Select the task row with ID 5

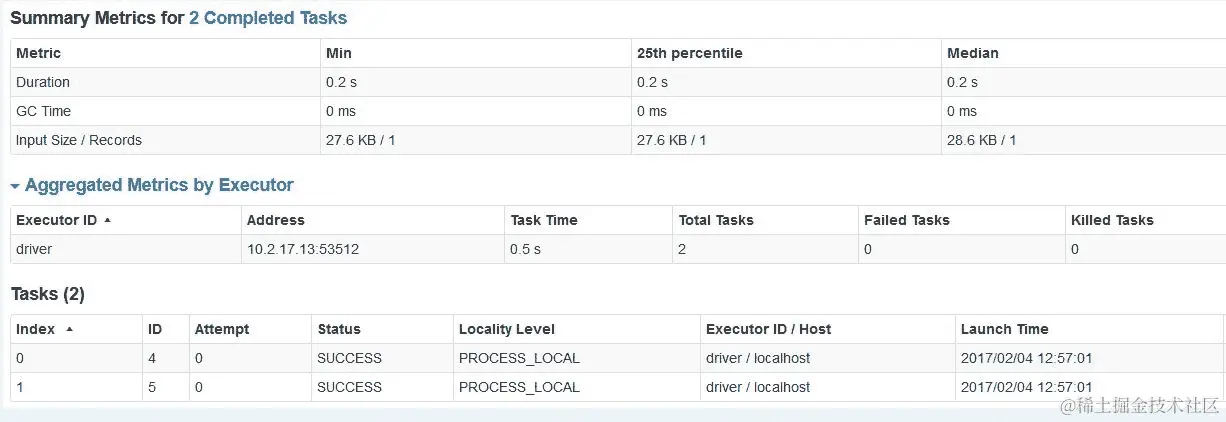(x=618, y=387)
